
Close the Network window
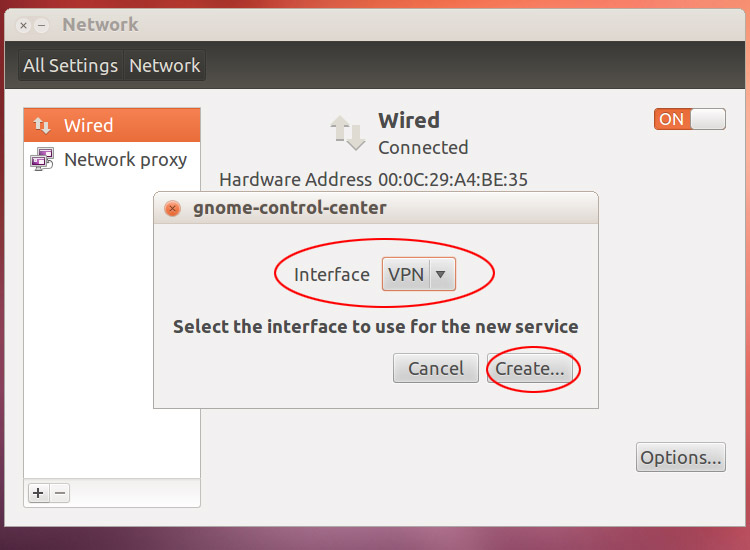pos(23,25)
